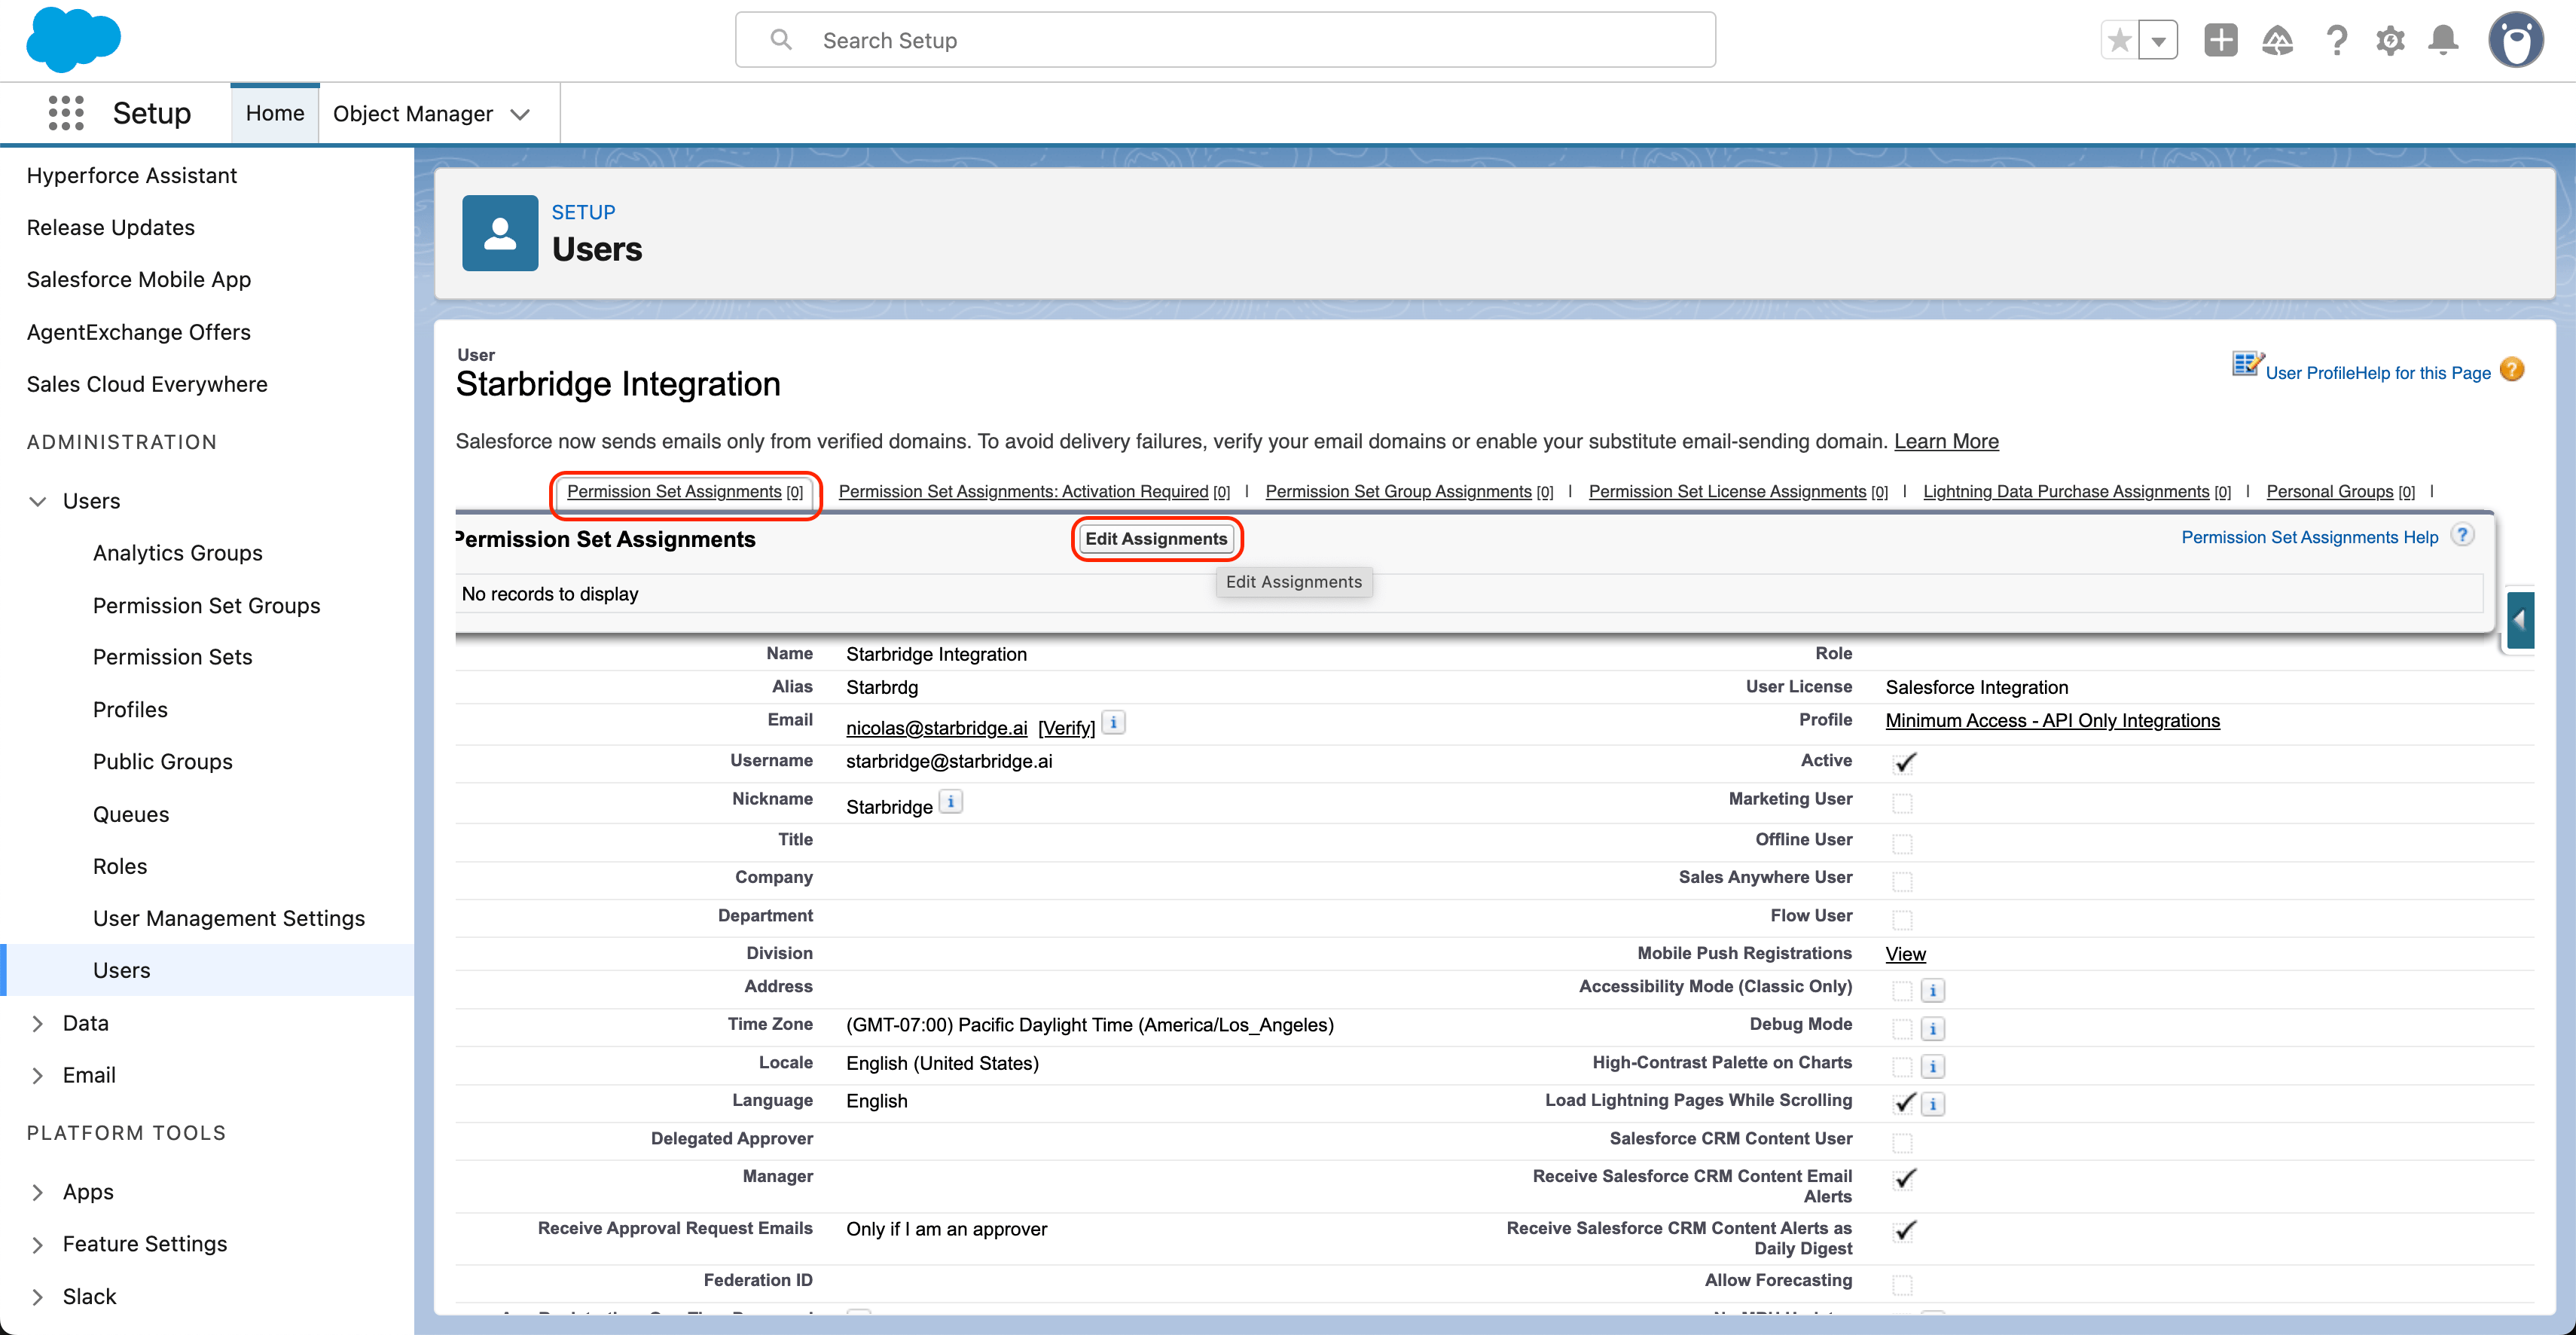Screen dimensions: 2576x1335
Task: Toggle the Allow Forecasting checkbox
Action: 1902,1285
